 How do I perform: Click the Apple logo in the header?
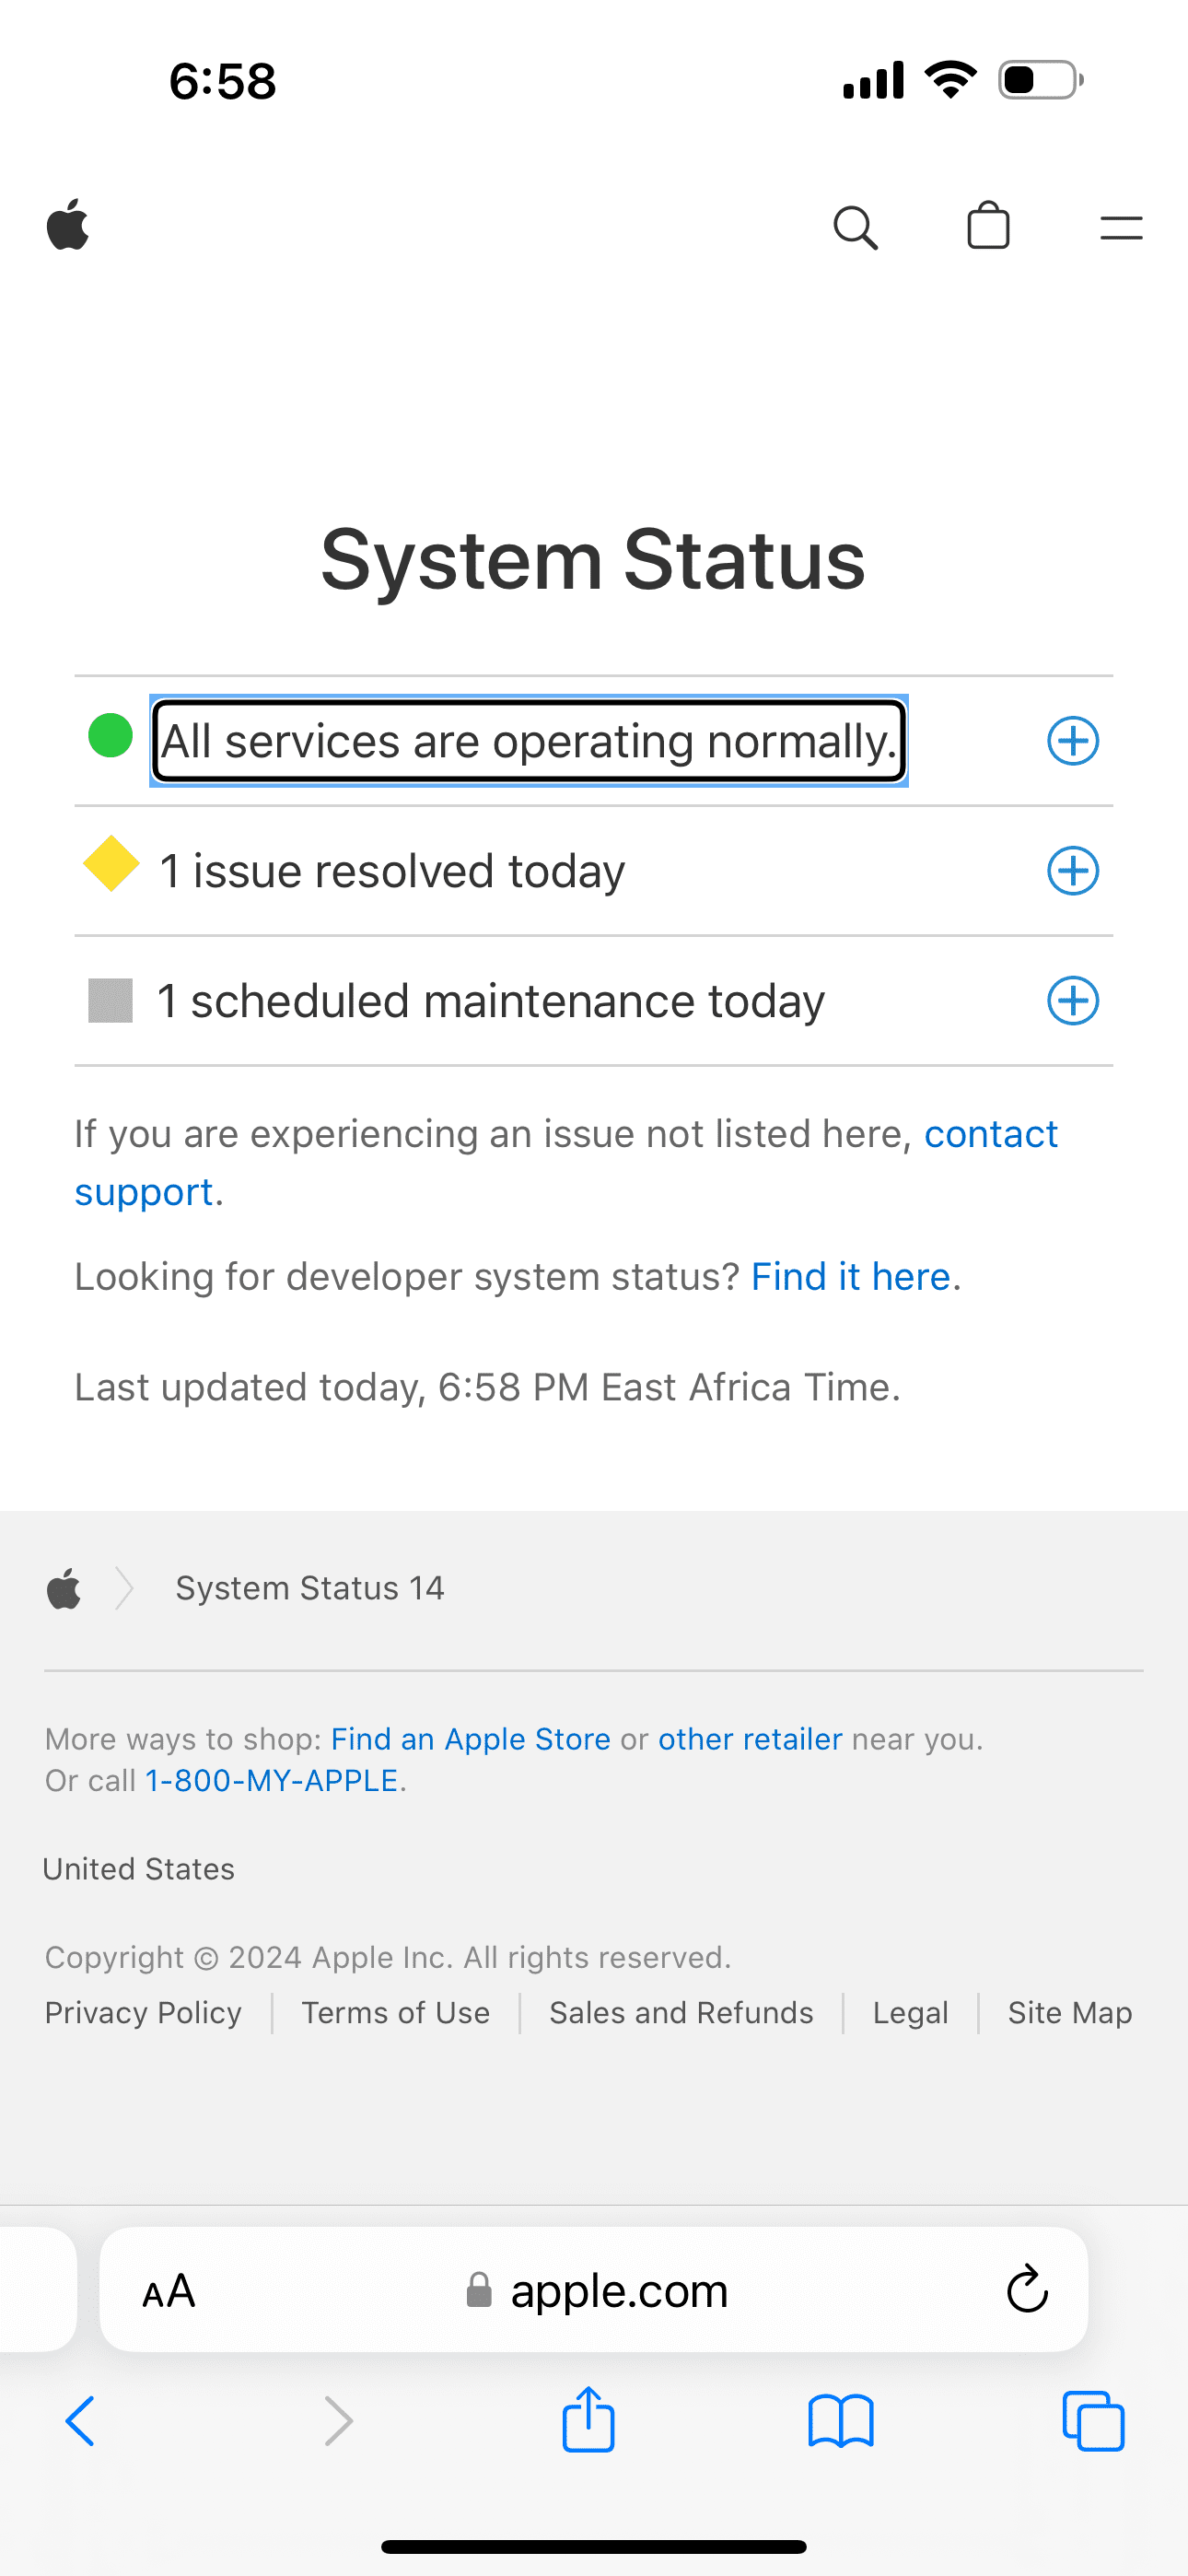pyautogui.click(x=68, y=226)
